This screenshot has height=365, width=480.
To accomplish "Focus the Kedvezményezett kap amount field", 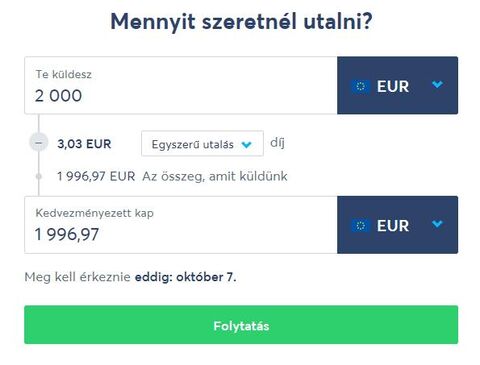I will point(181,225).
